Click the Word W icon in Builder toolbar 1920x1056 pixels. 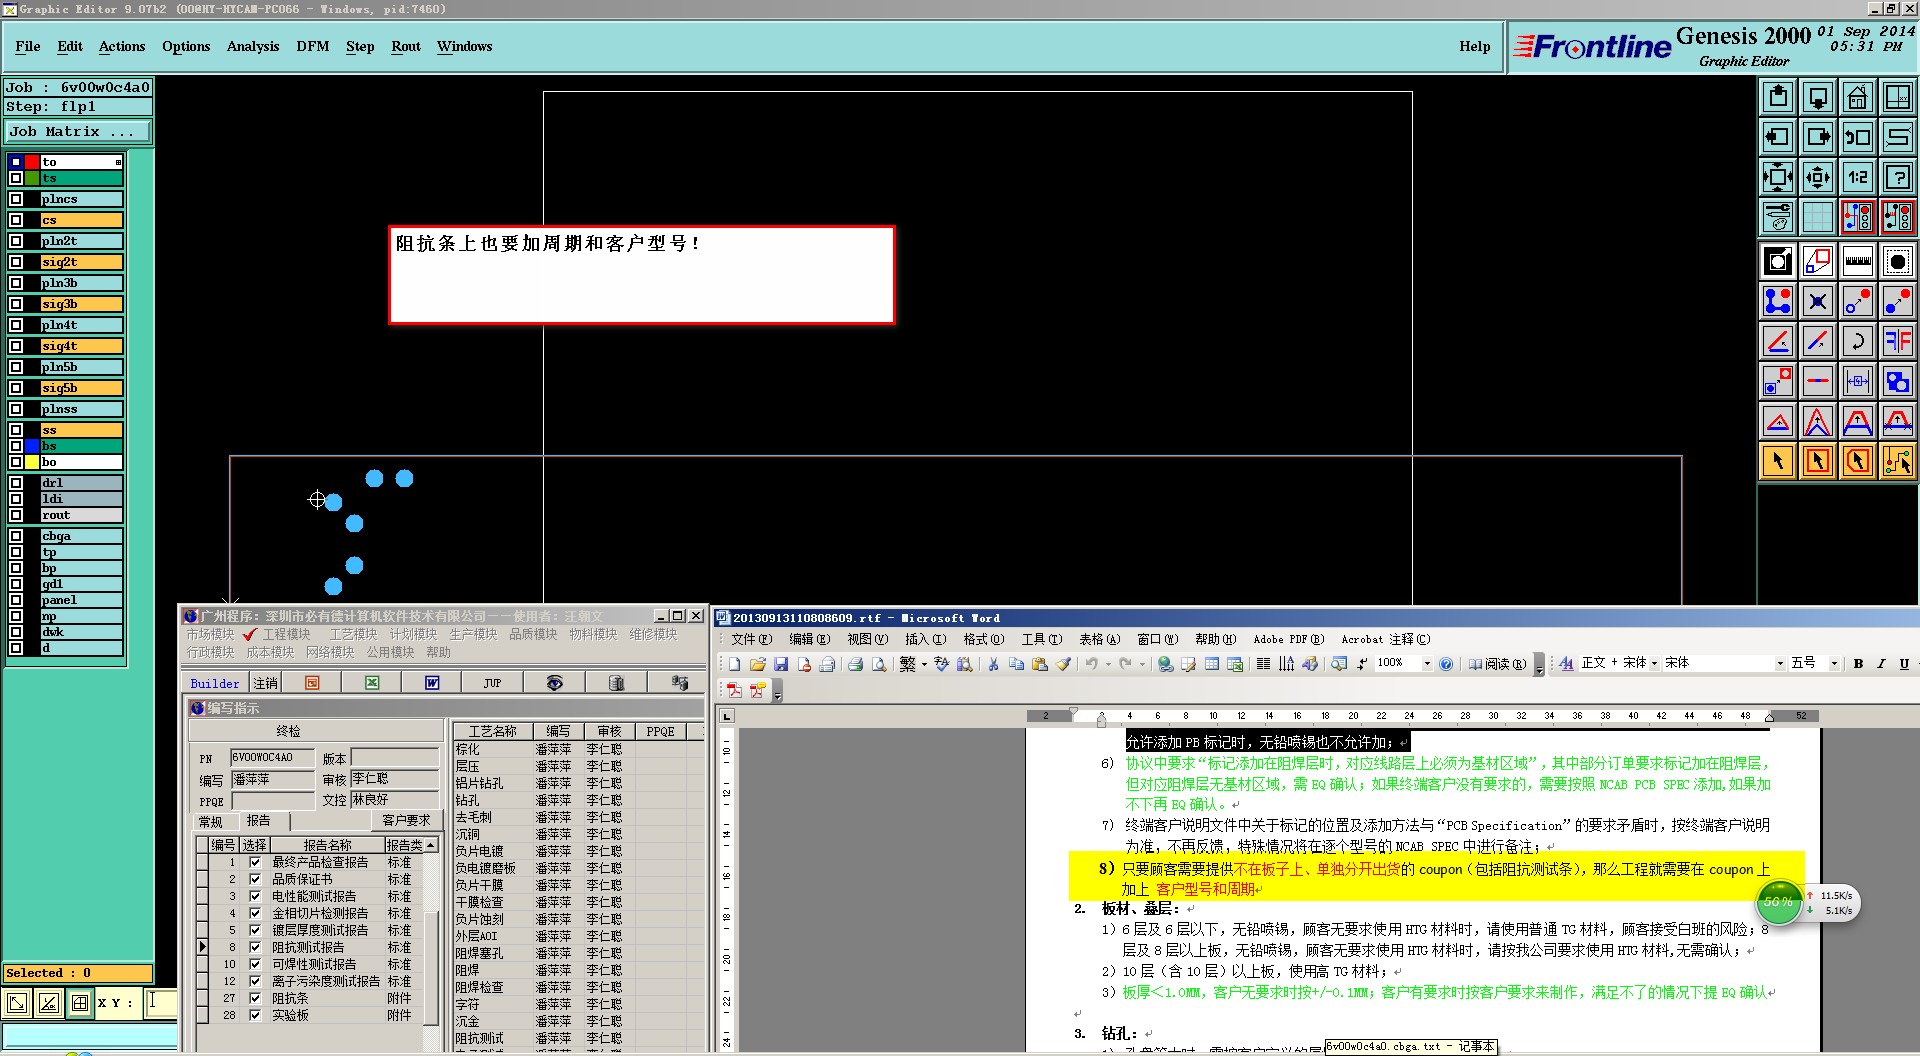tap(432, 683)
